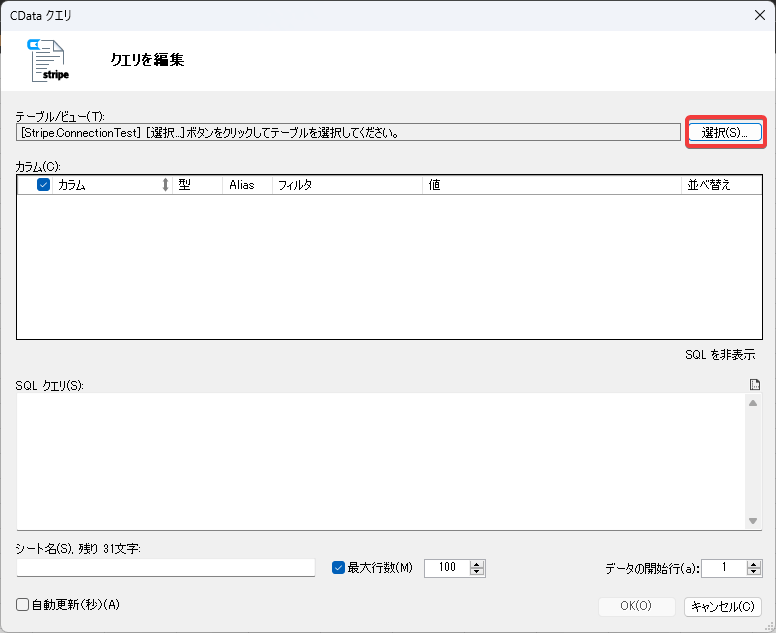Image resolution: width=776 pixels, height=633 pixels.
Task: Decrease data start row with down spinner
Action: click(754, 572)
